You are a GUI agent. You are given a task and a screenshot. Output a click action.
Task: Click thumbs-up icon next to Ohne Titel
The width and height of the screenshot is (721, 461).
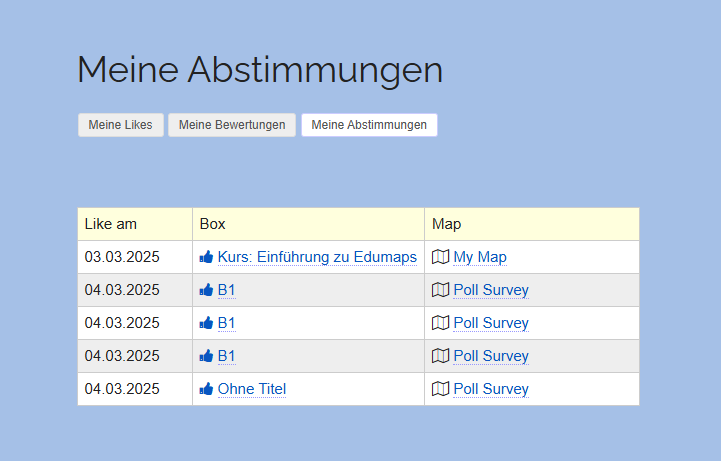pyautogui.click(x=206, y=389)
